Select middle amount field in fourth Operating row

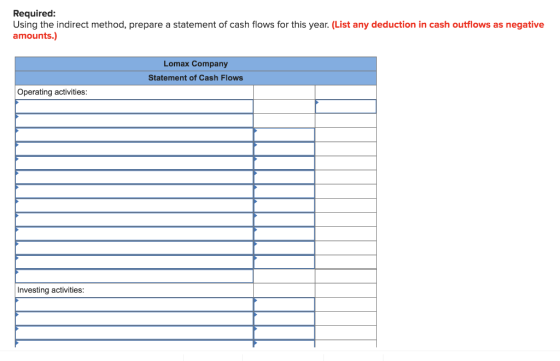pos(284,149)
